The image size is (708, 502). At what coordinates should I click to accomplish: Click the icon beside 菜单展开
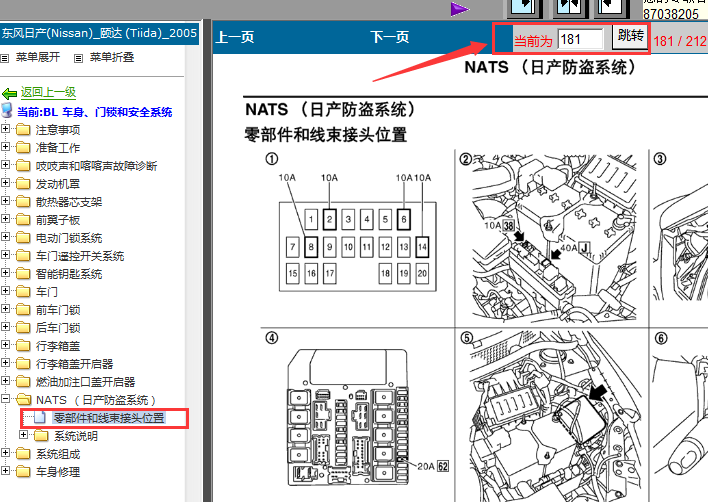[x=5, y=58]
